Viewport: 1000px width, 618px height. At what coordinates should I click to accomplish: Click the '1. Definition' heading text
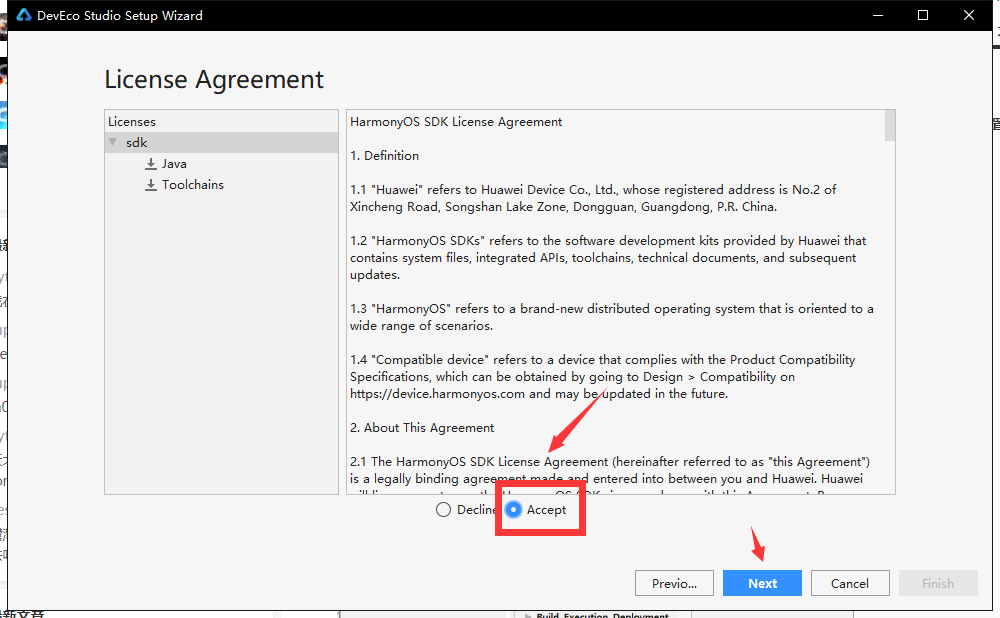coord(385,156)
